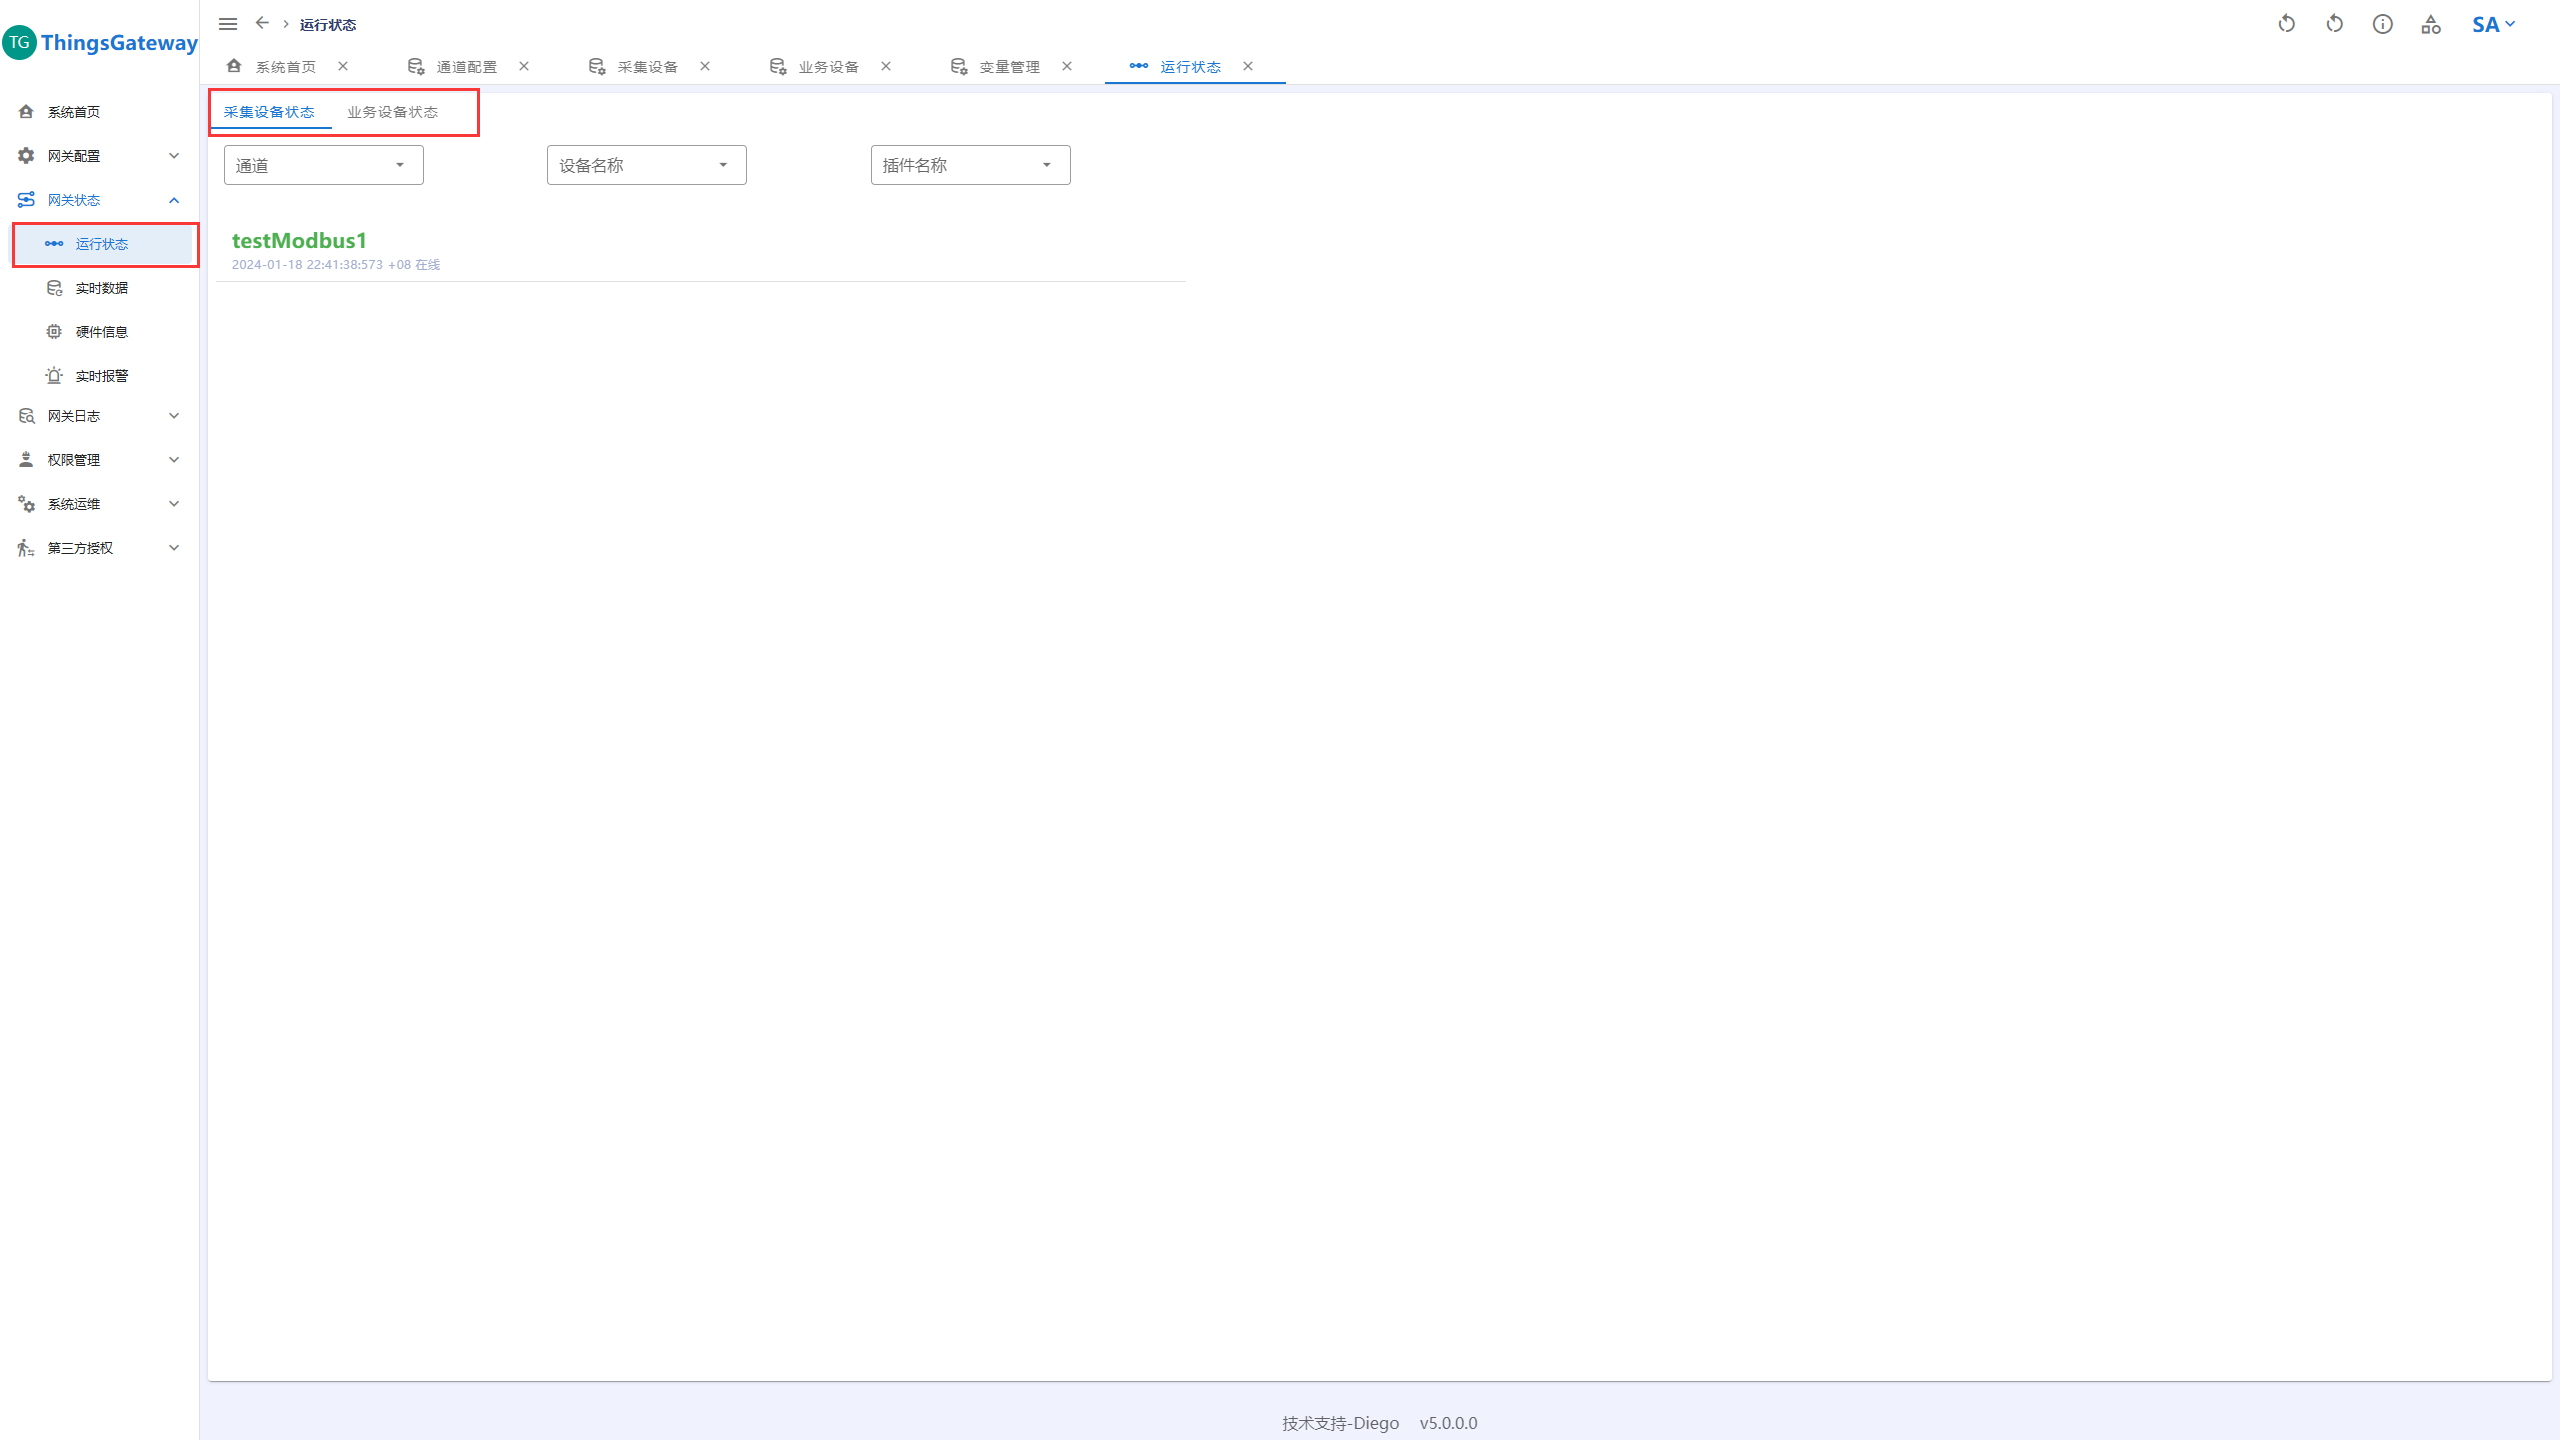Click the info circle icon in header
This screenshot has height=1440, width=2560.
click(x=2382, y=24)
